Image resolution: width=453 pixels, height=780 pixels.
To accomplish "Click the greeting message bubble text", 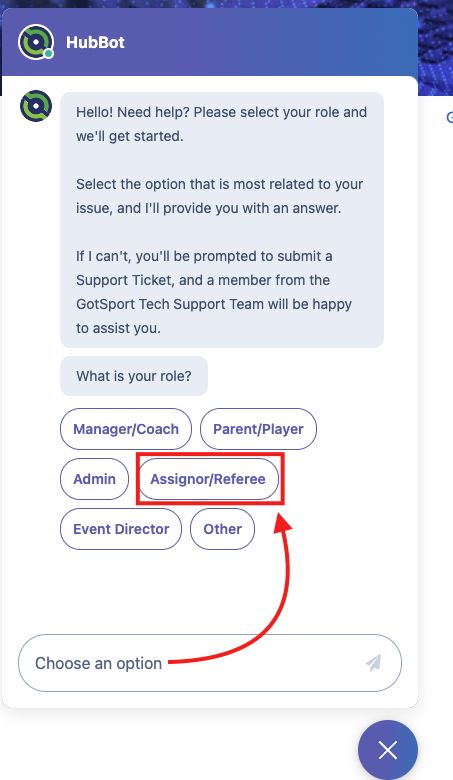I will point(222,220).
